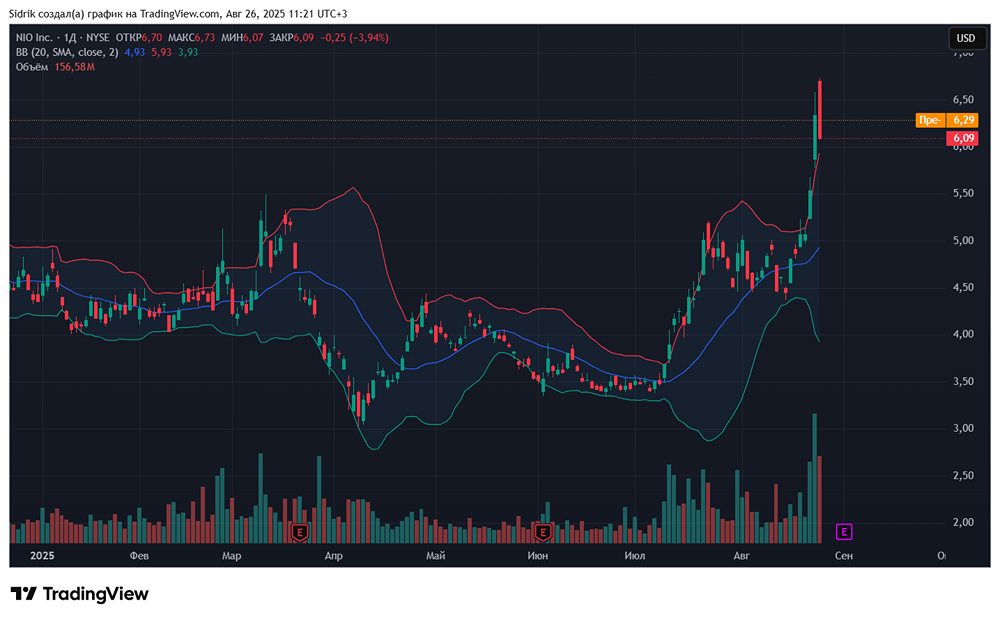This screenshot has width=1000, height=620.
Task: Click the green BB lower value 3,93
Action: pyautogui.click(x=188, y=52)
